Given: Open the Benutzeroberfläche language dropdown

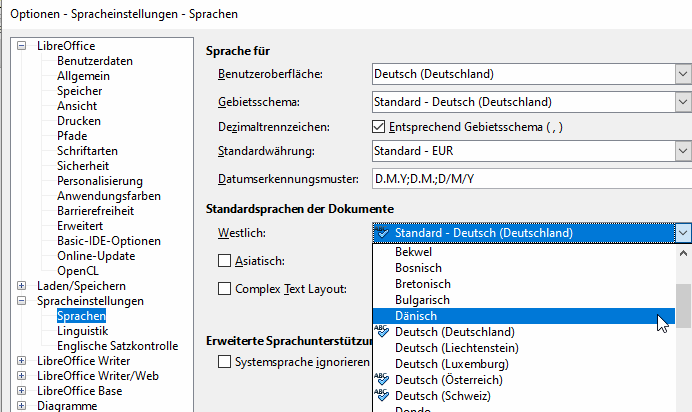Looking at the screenshot, I should tap(682, 74).
